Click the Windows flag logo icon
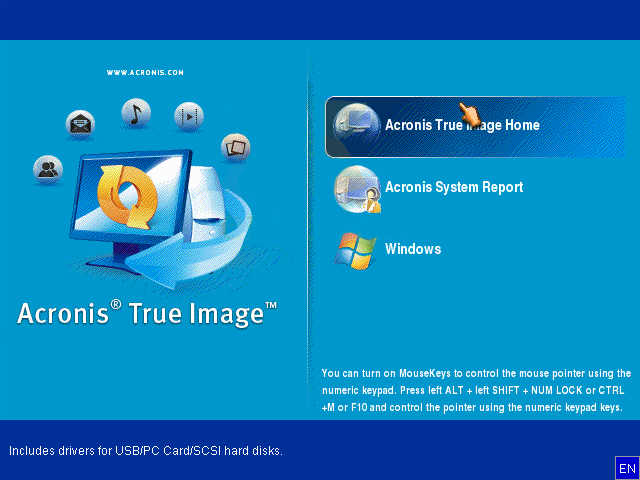 (x=355, y=251)
